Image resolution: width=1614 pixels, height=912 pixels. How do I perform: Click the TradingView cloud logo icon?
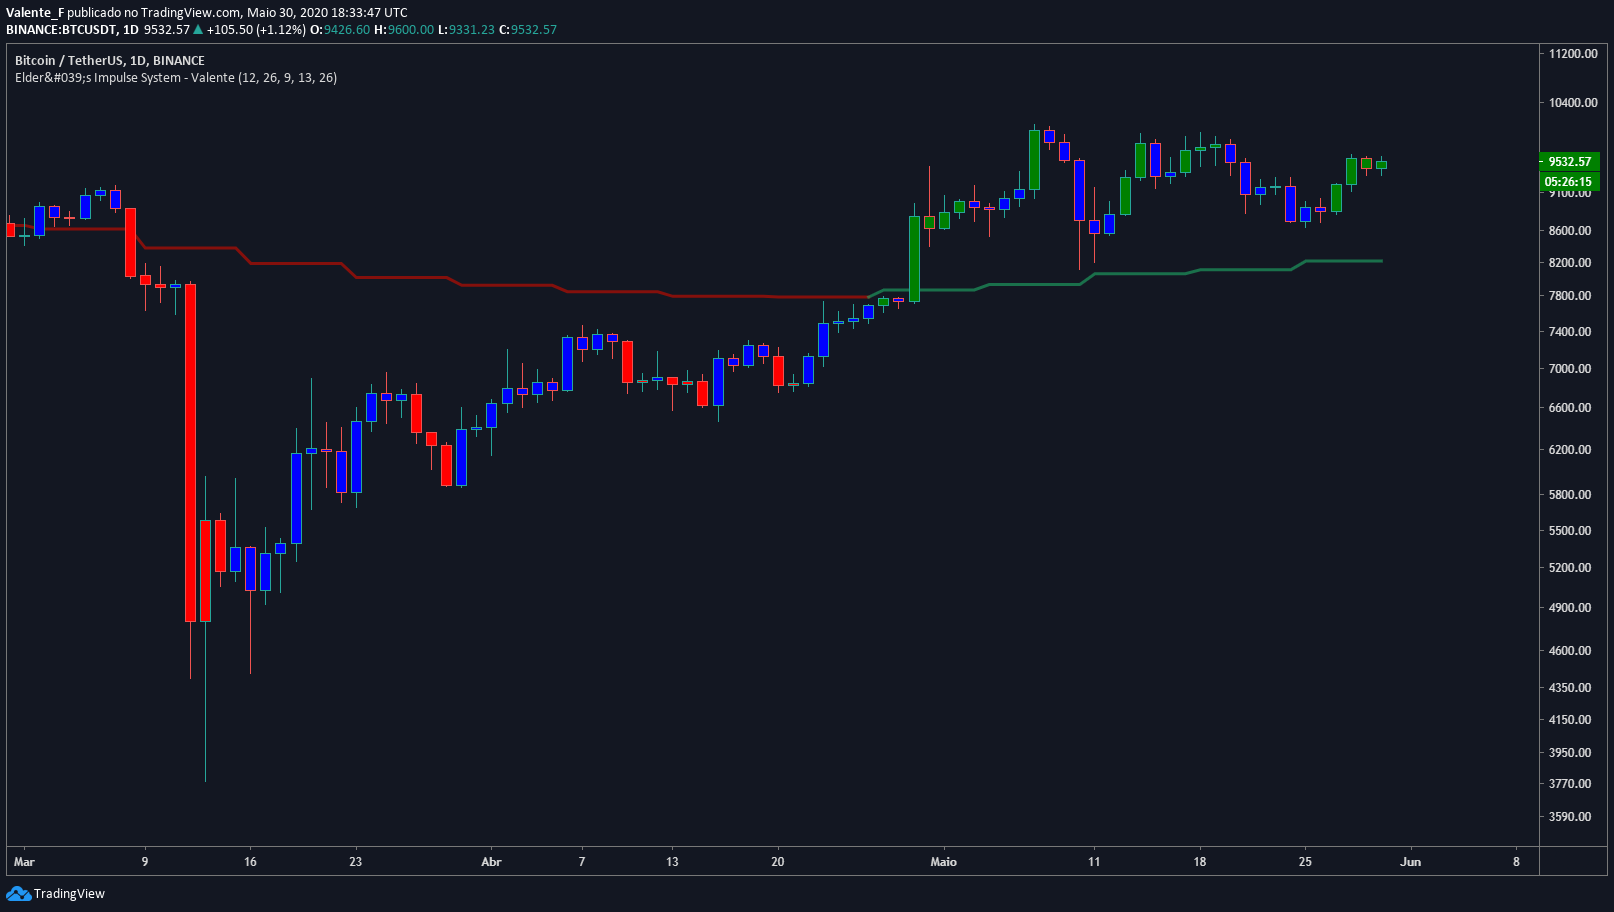pyautogui.click(x=18, y=893)
